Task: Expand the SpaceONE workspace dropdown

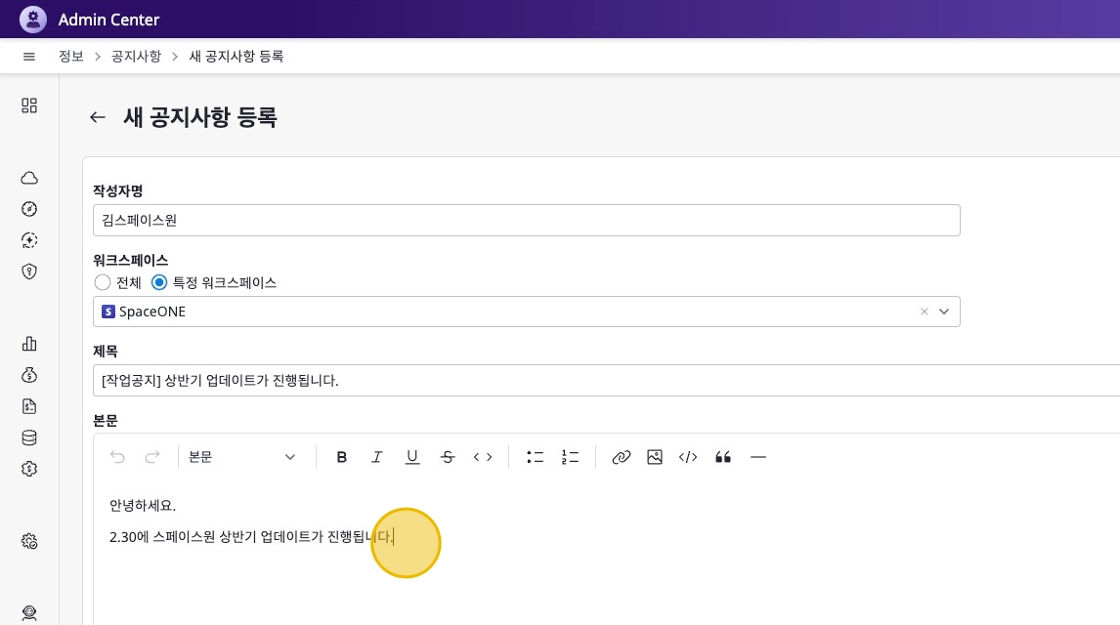Action: click(943, 312)
